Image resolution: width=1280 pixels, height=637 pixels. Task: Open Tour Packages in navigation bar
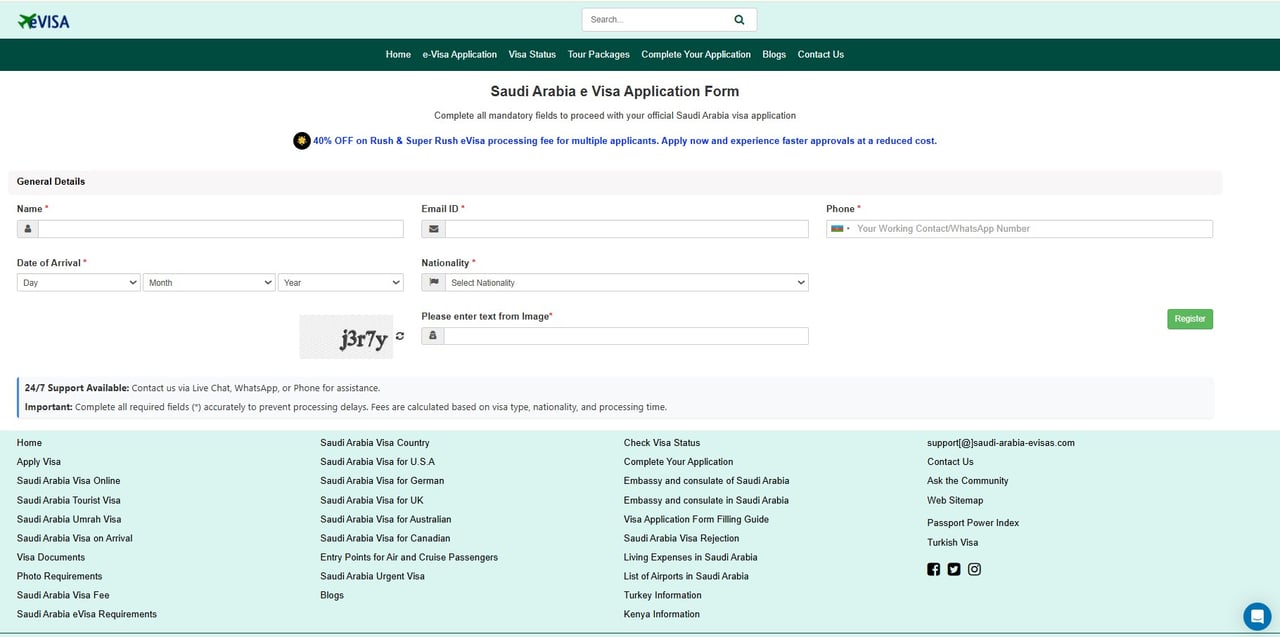(x=598, y=55)
